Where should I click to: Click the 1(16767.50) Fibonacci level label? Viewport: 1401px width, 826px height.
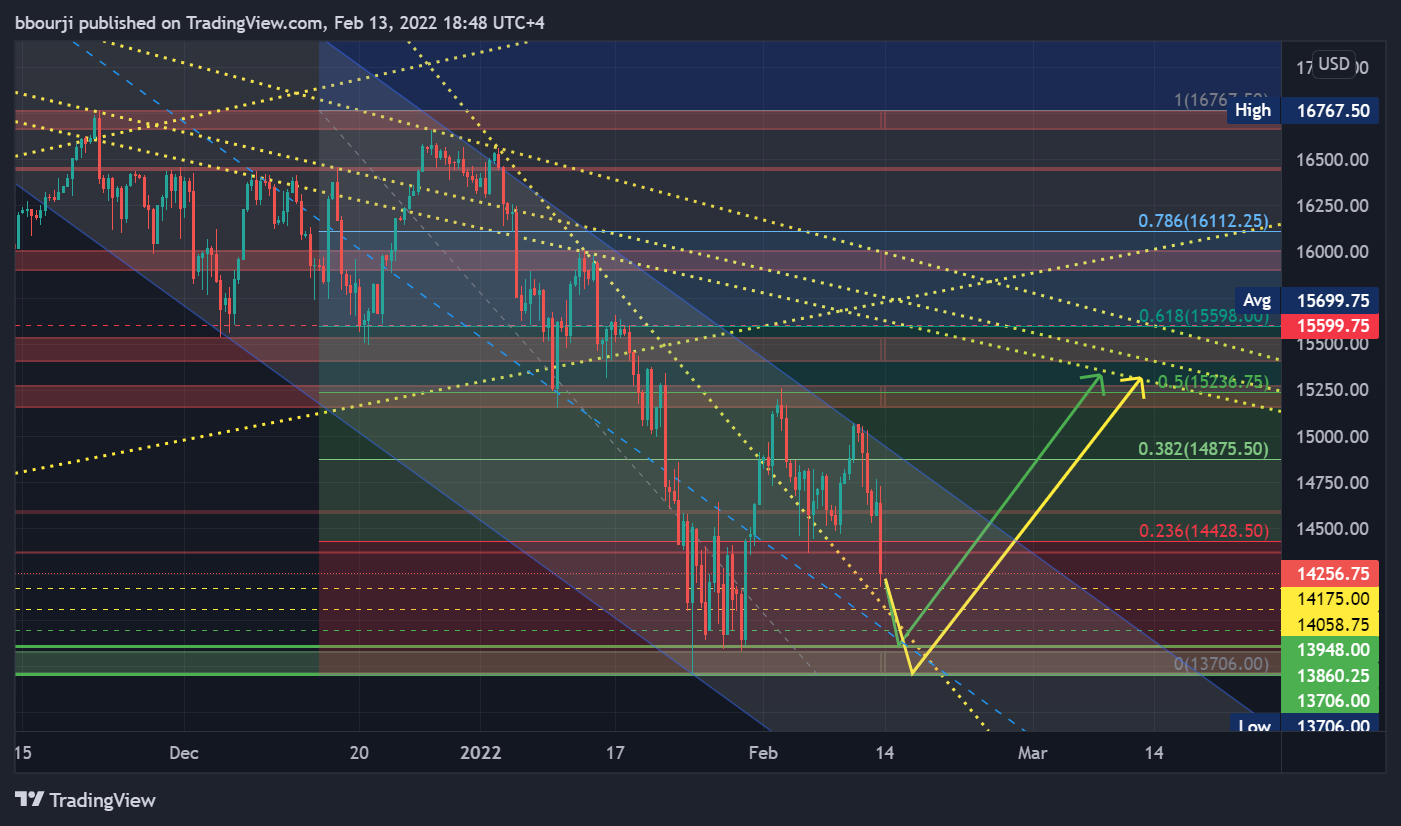1221,100
